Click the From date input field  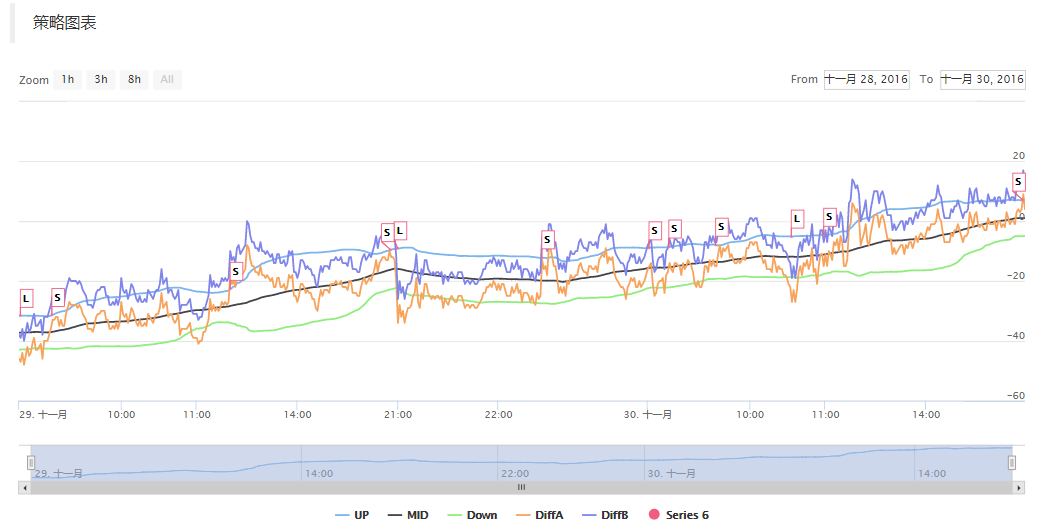(x=866, y=79)
